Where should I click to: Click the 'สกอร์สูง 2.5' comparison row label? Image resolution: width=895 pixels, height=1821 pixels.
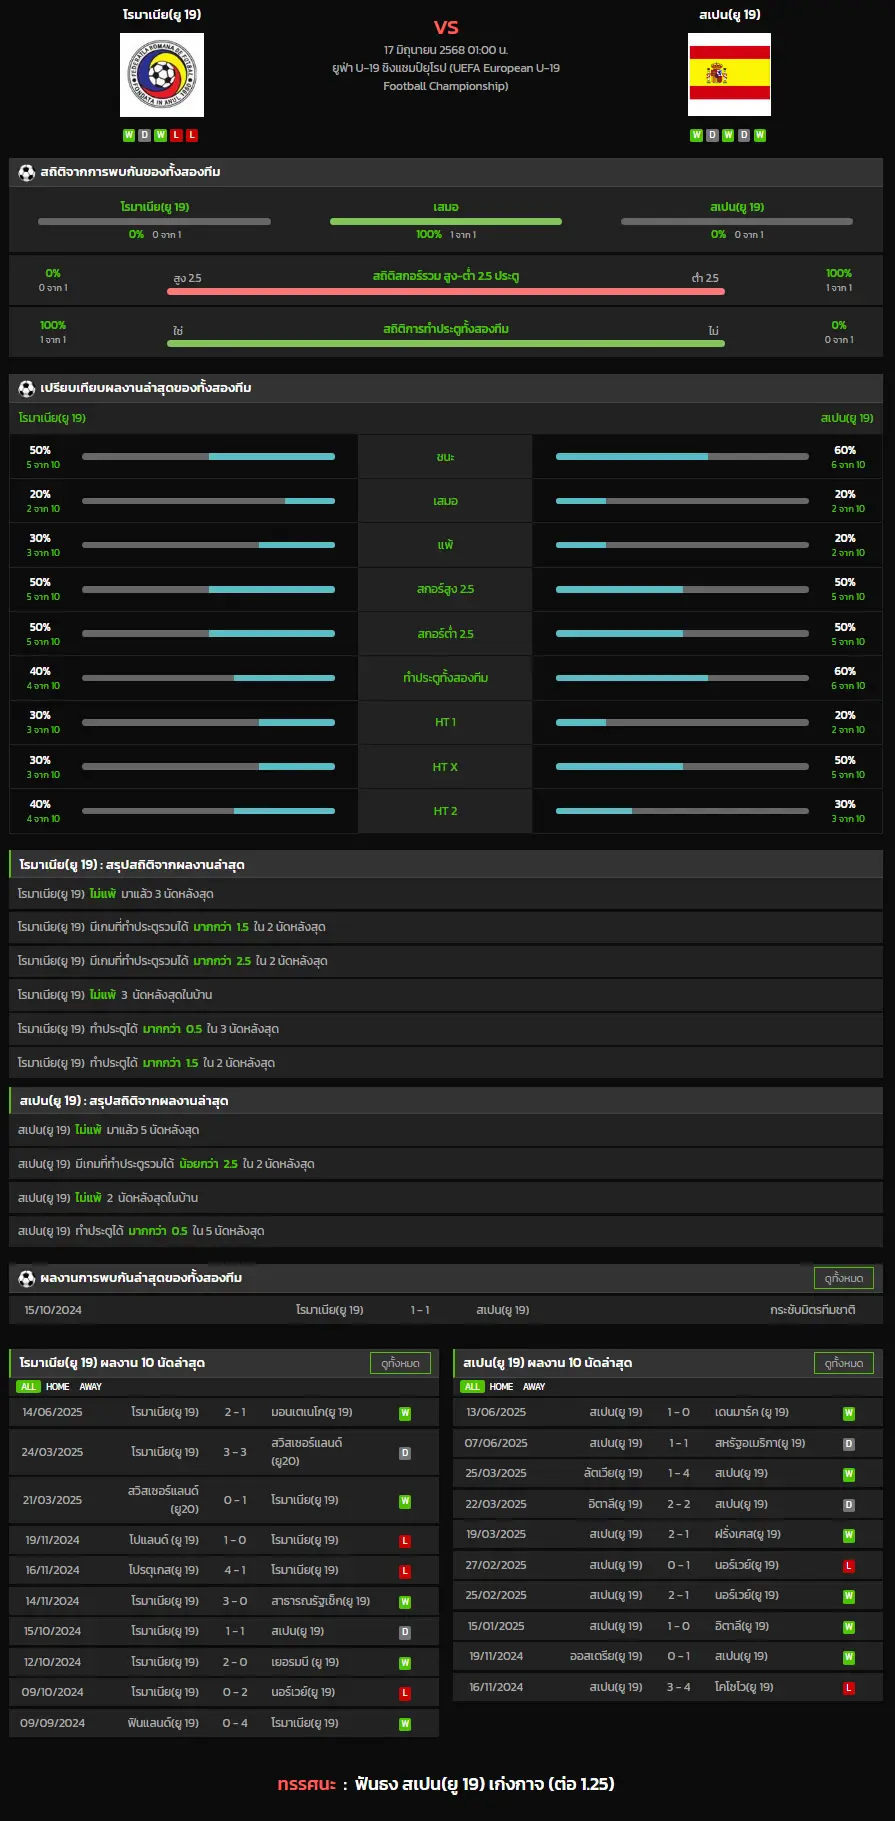(x=446, y=589)
